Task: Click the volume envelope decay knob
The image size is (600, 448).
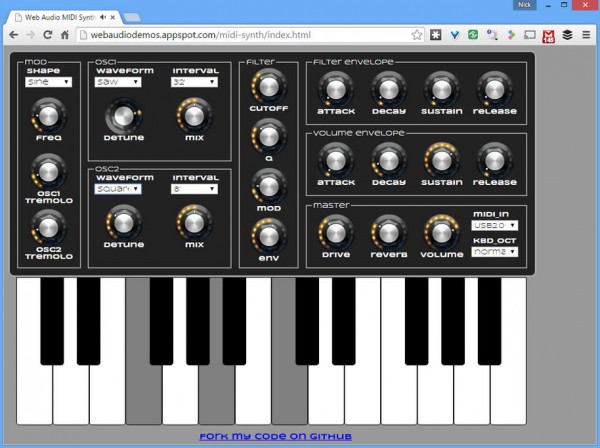Action: pyautogui.click(x=389, y=161)
